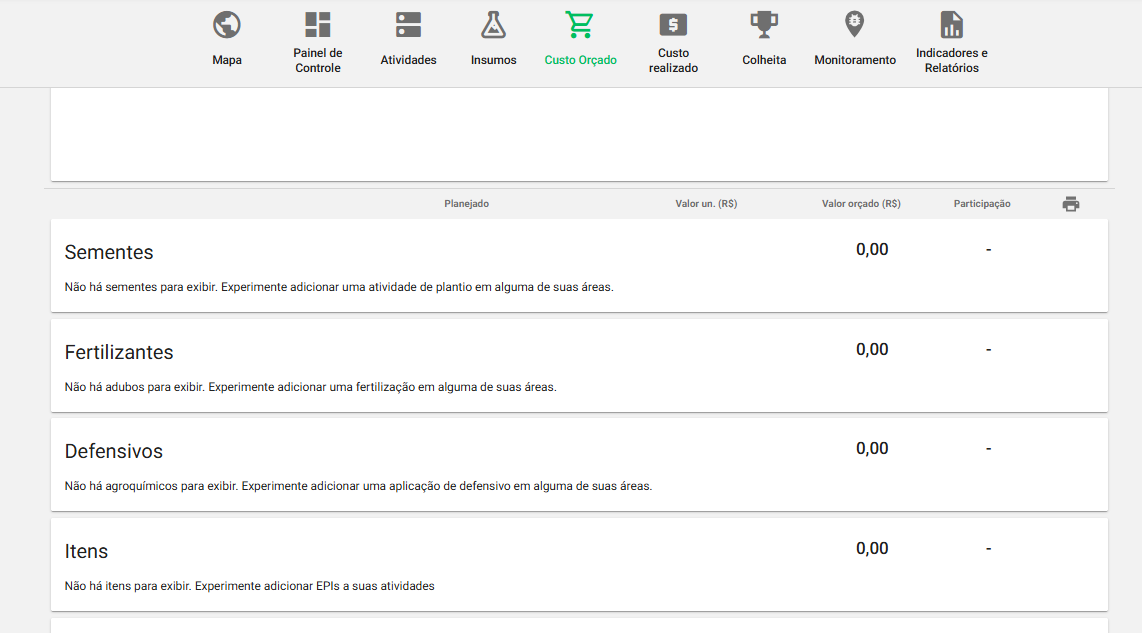Select the Valor orçado (R$) column header
Image resolution: width=1142 pixels, height=633 pixels.
861,204
